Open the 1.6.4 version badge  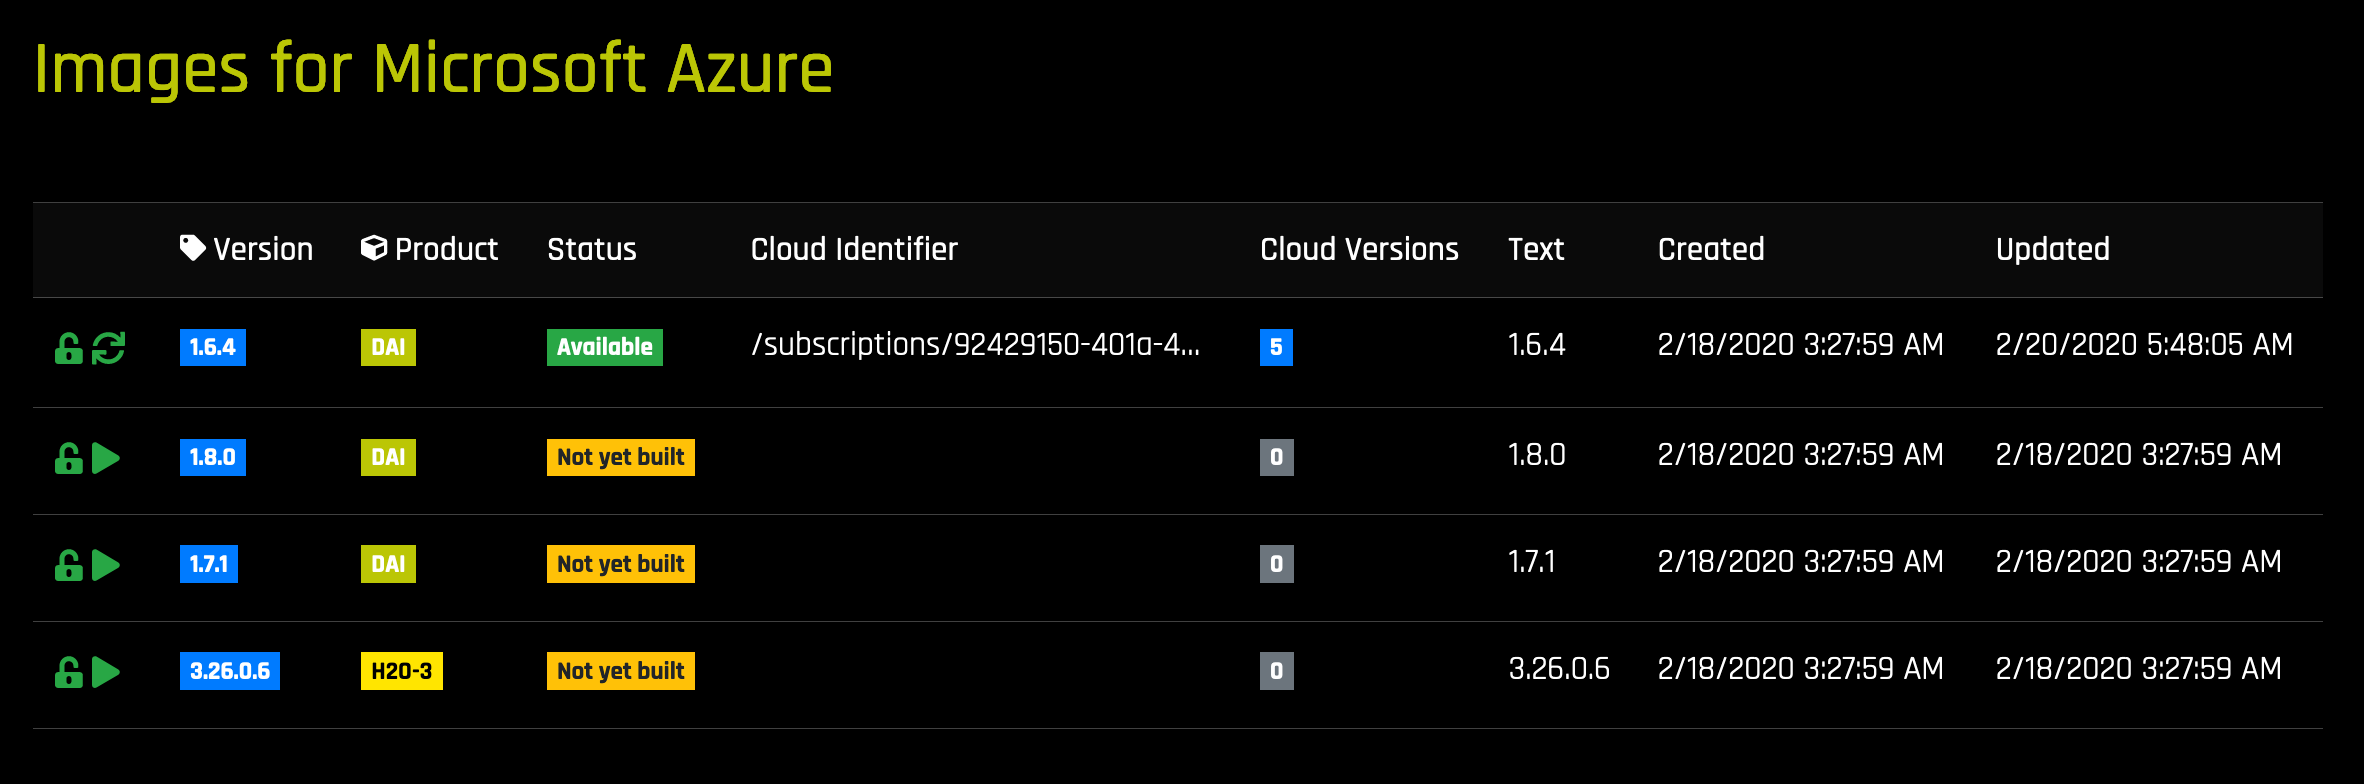[x=213, y=347]
